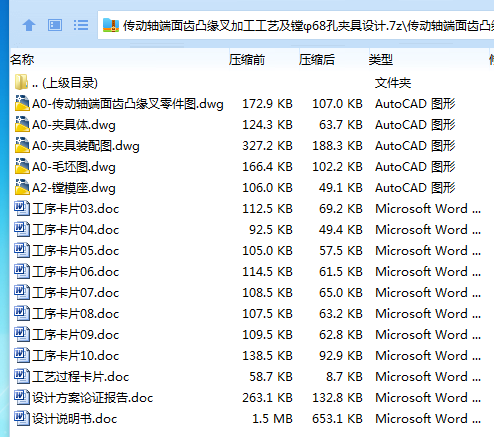The height and width of the screenshot is (437, 494).
Task: Select file 工序卡片09.doc
Action: click(x=76, y=335)
